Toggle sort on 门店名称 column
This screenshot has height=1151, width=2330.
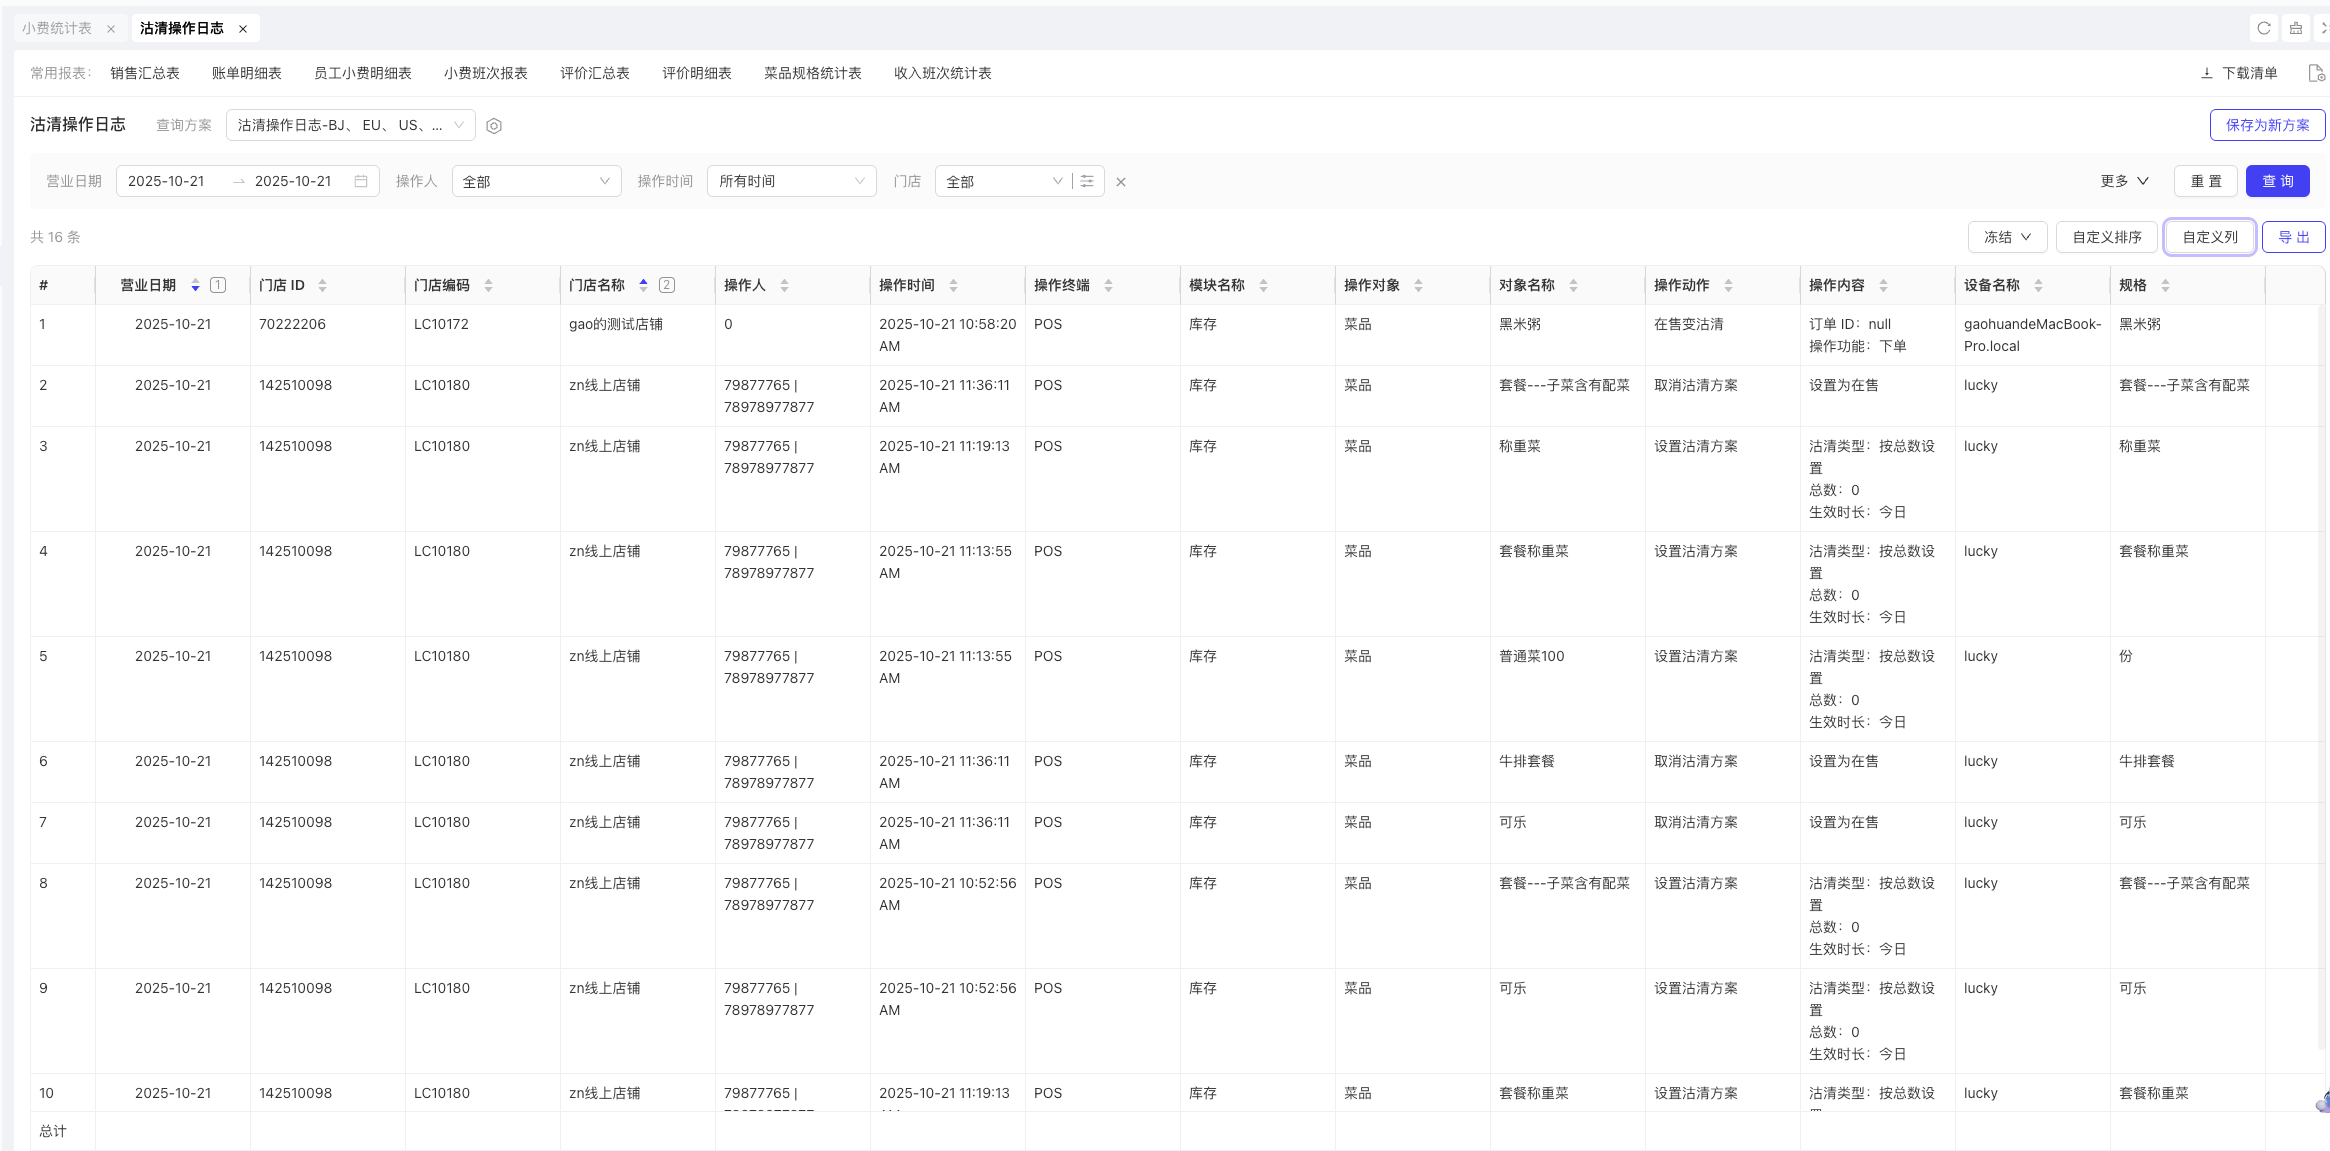(x=643, y=285)
